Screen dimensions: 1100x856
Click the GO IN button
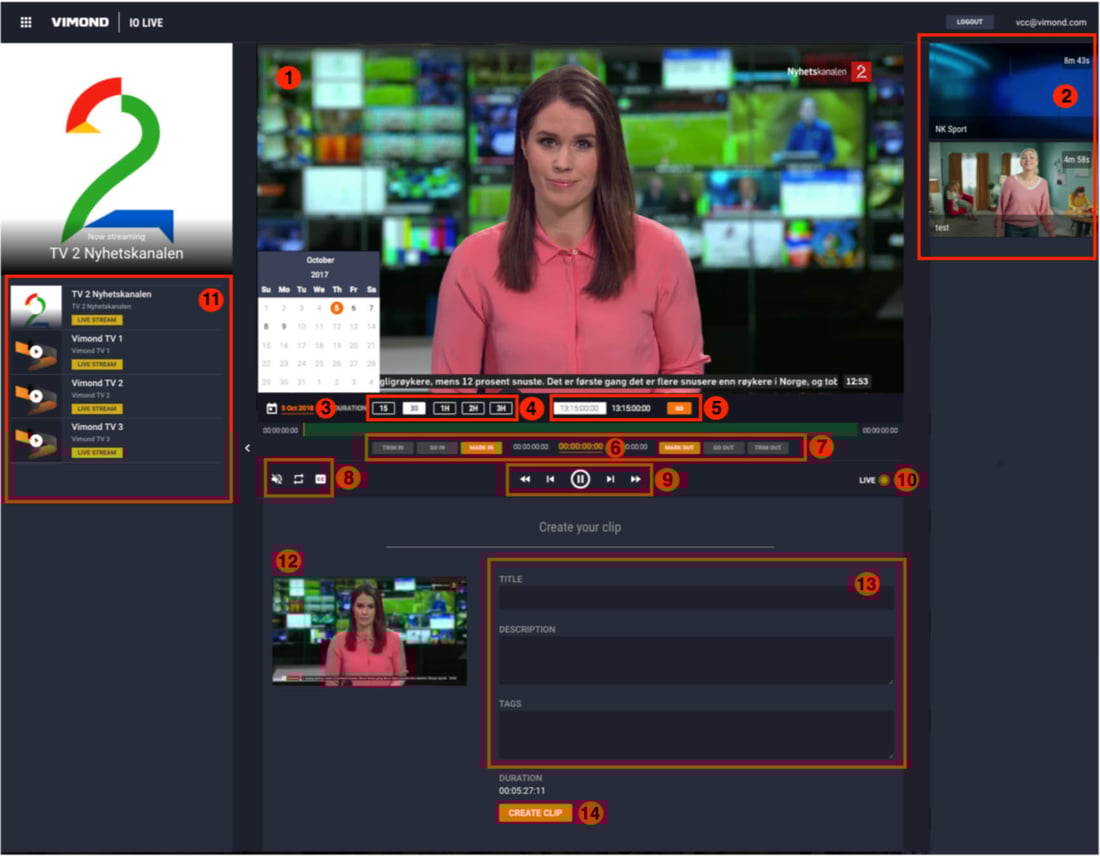pos(437,448)
